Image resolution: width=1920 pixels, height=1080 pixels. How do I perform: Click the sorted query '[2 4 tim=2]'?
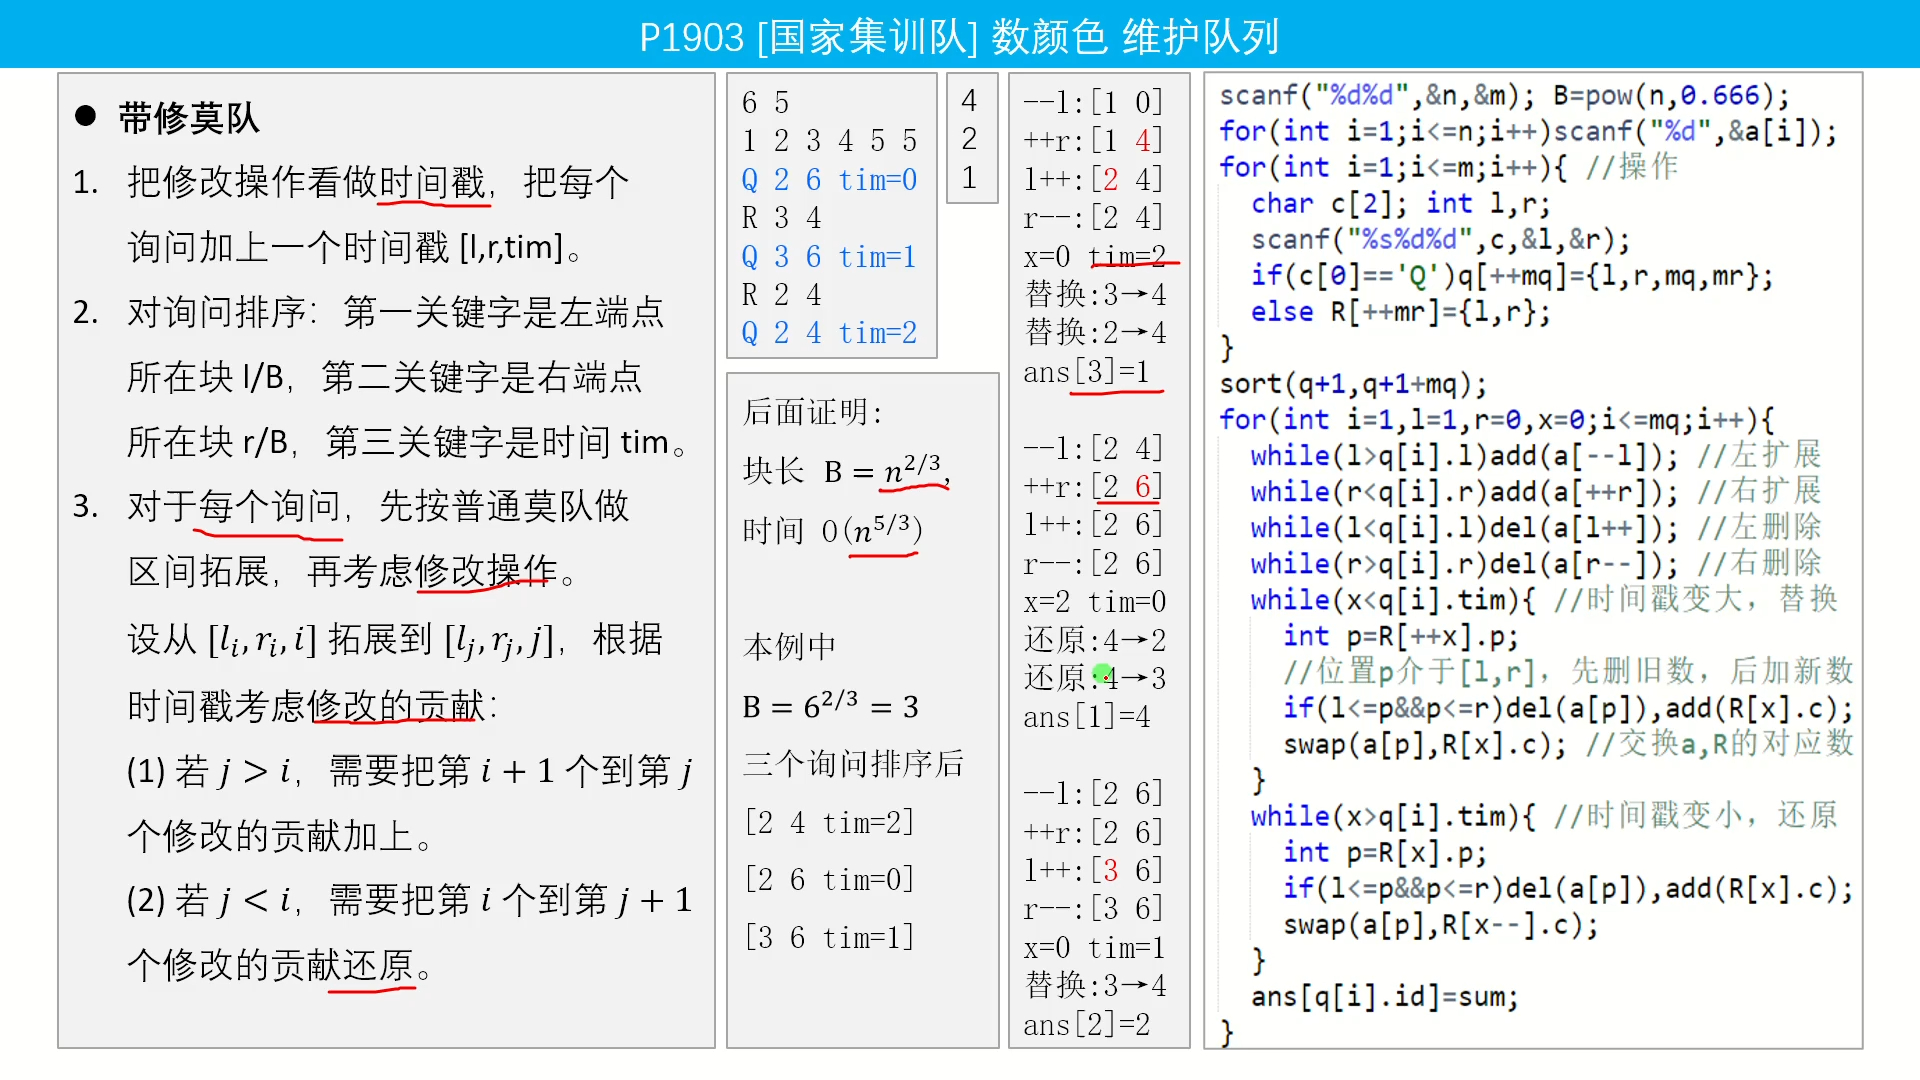tap(829, 822)
